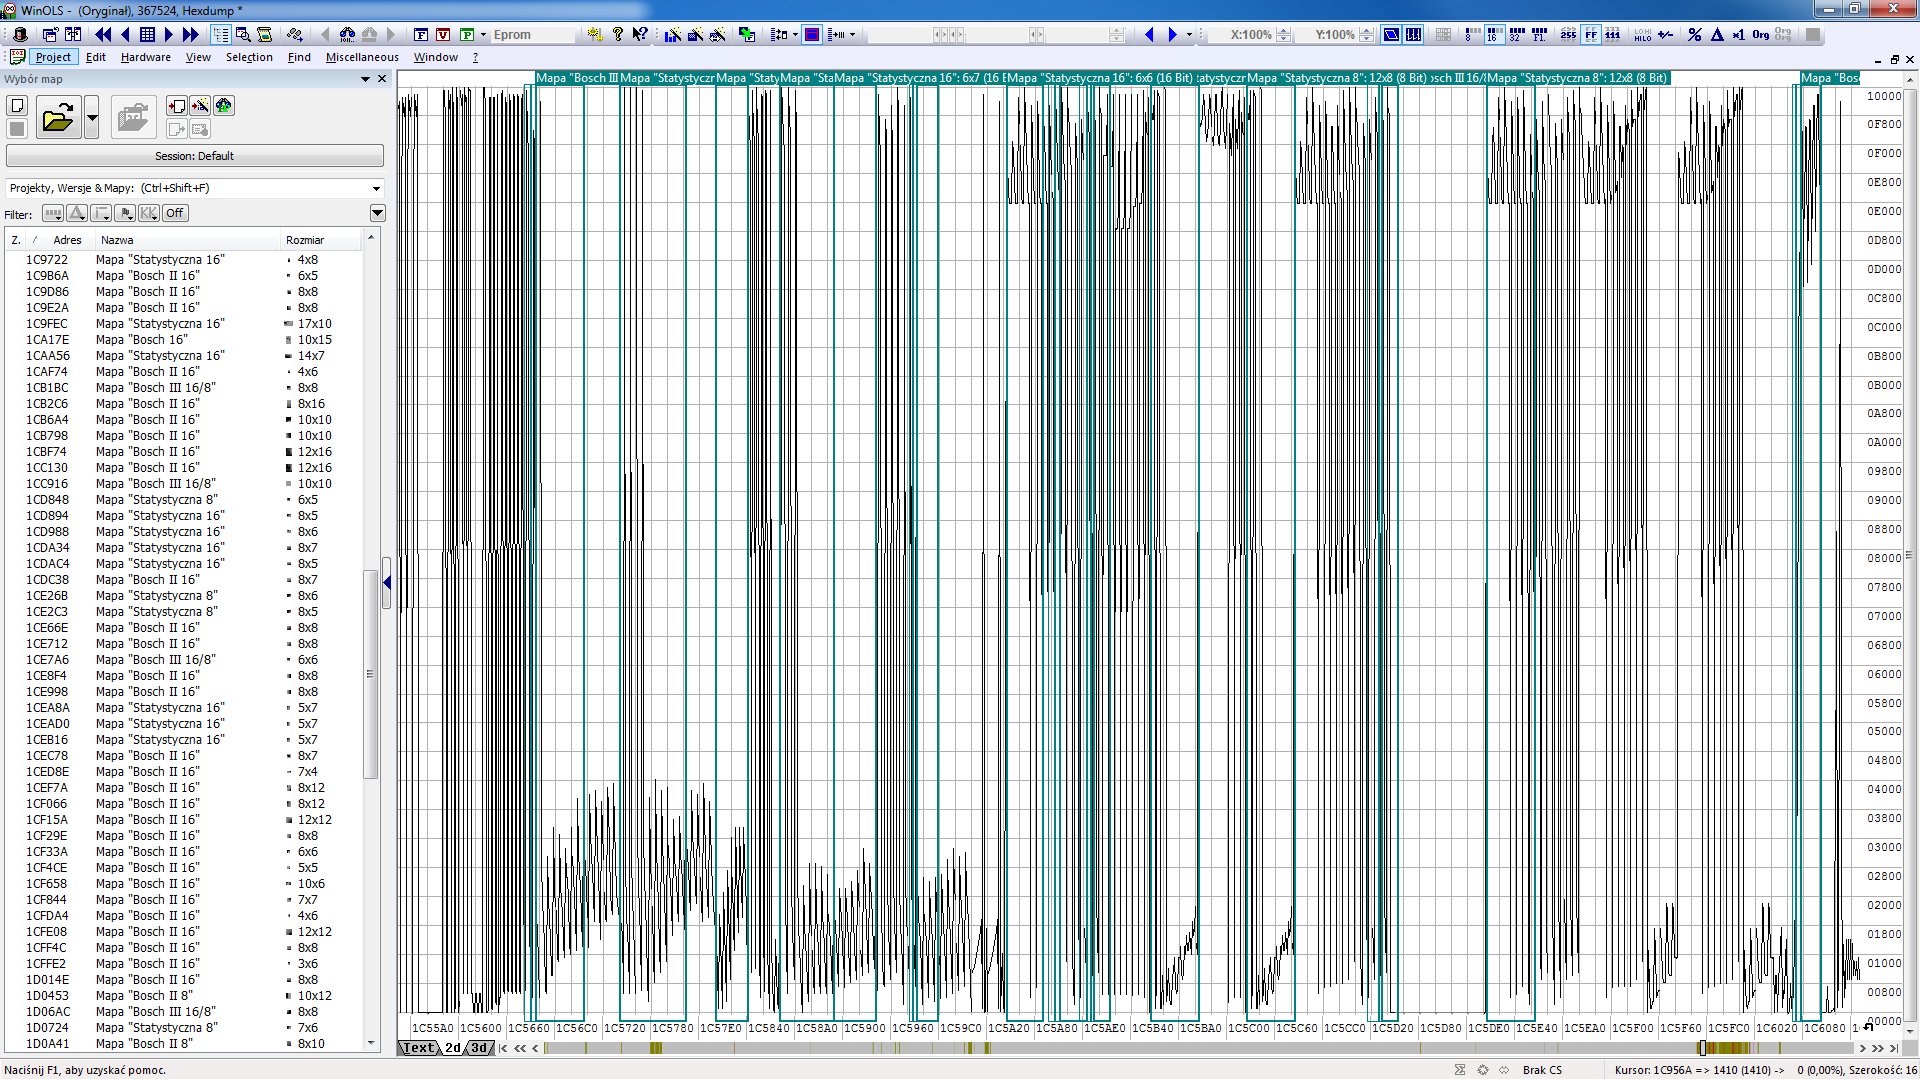The image size is (1920, 1080).
Task: Toggle the FF hexadecimal display mode
Action: (1590, 34)
